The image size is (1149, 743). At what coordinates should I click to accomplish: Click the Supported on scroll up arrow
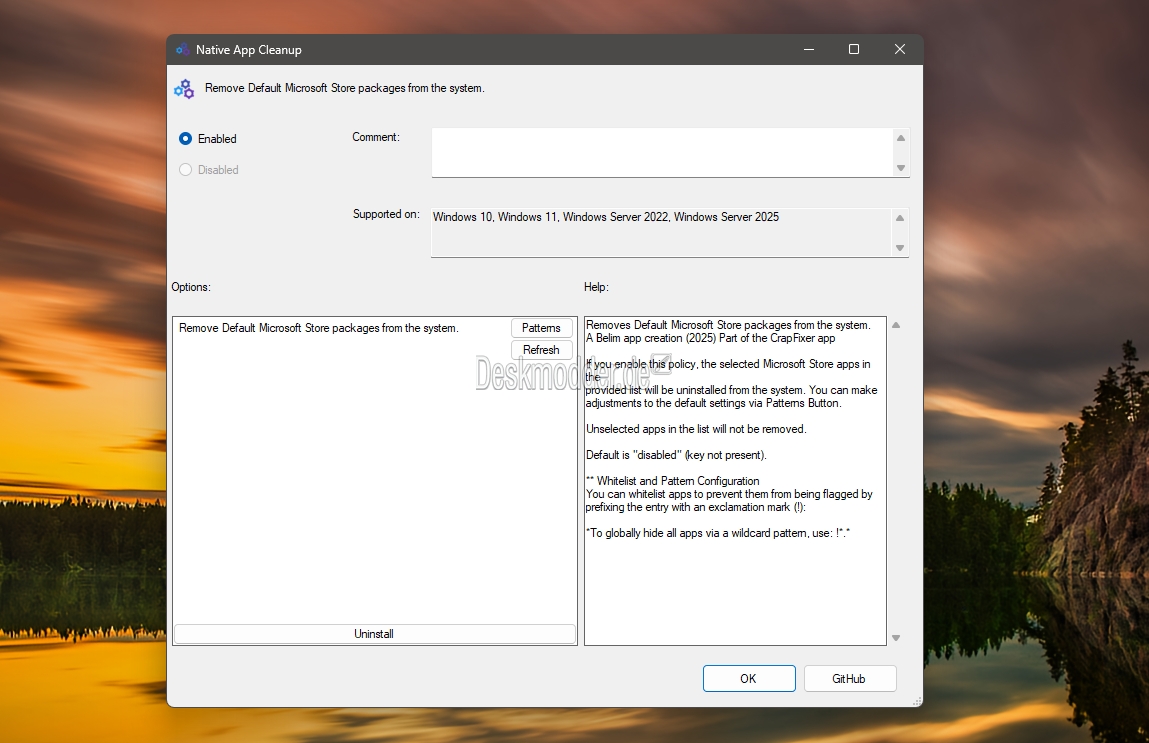(x=900, y=218)
